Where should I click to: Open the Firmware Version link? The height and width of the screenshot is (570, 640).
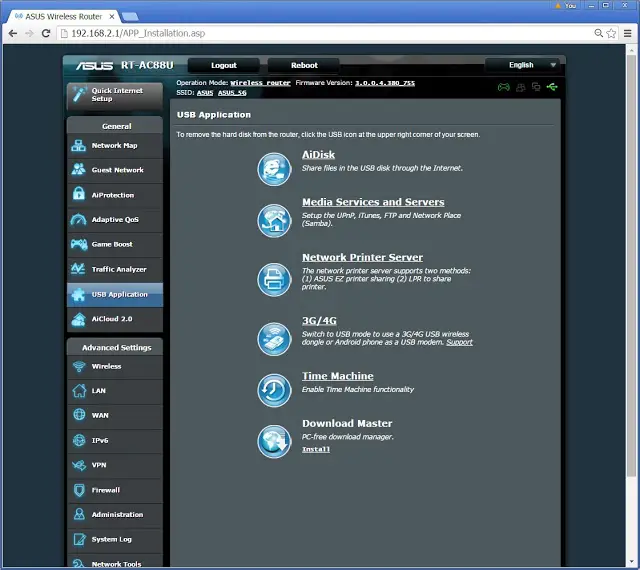[x=384, y=83]
